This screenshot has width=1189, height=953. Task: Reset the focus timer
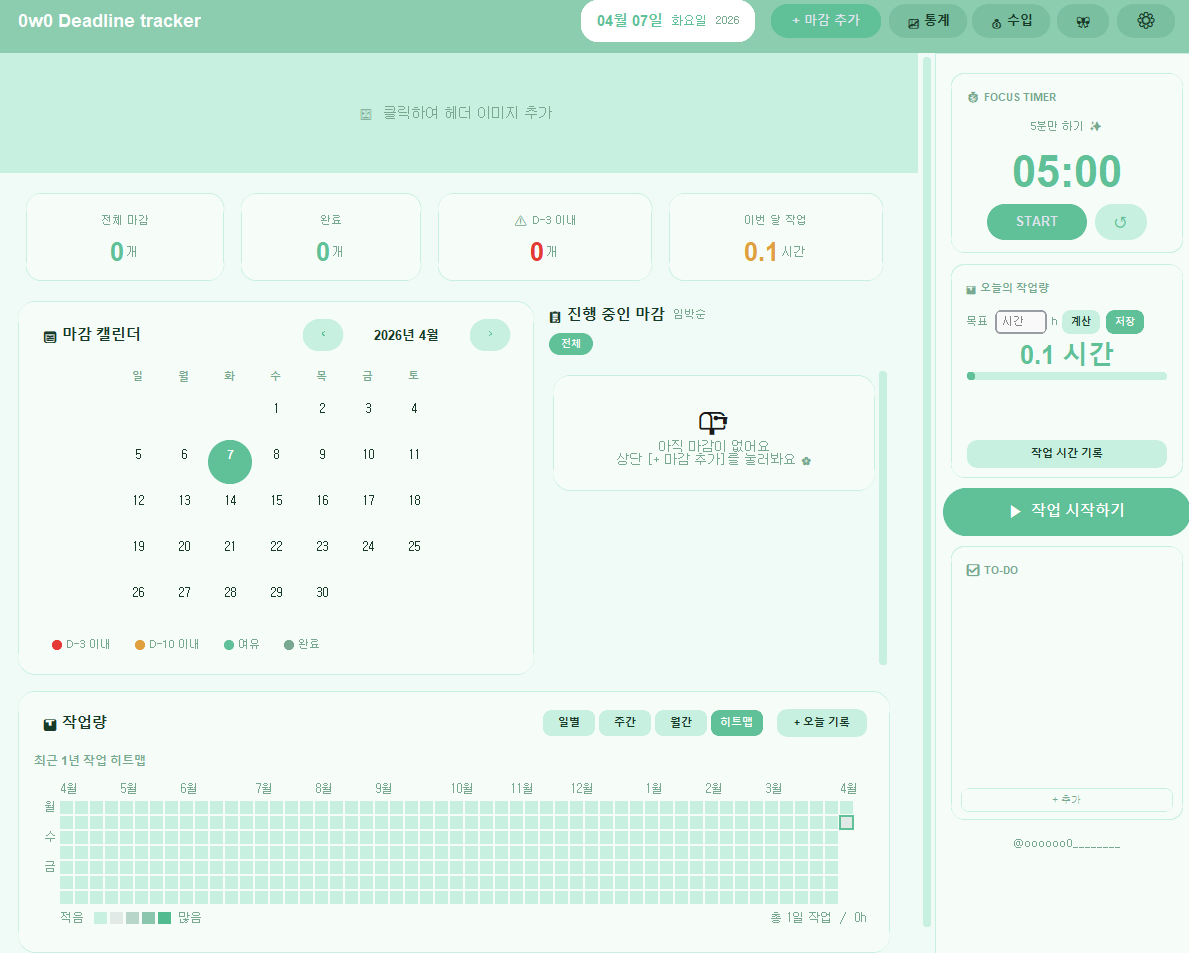(x=1121, y=221)
